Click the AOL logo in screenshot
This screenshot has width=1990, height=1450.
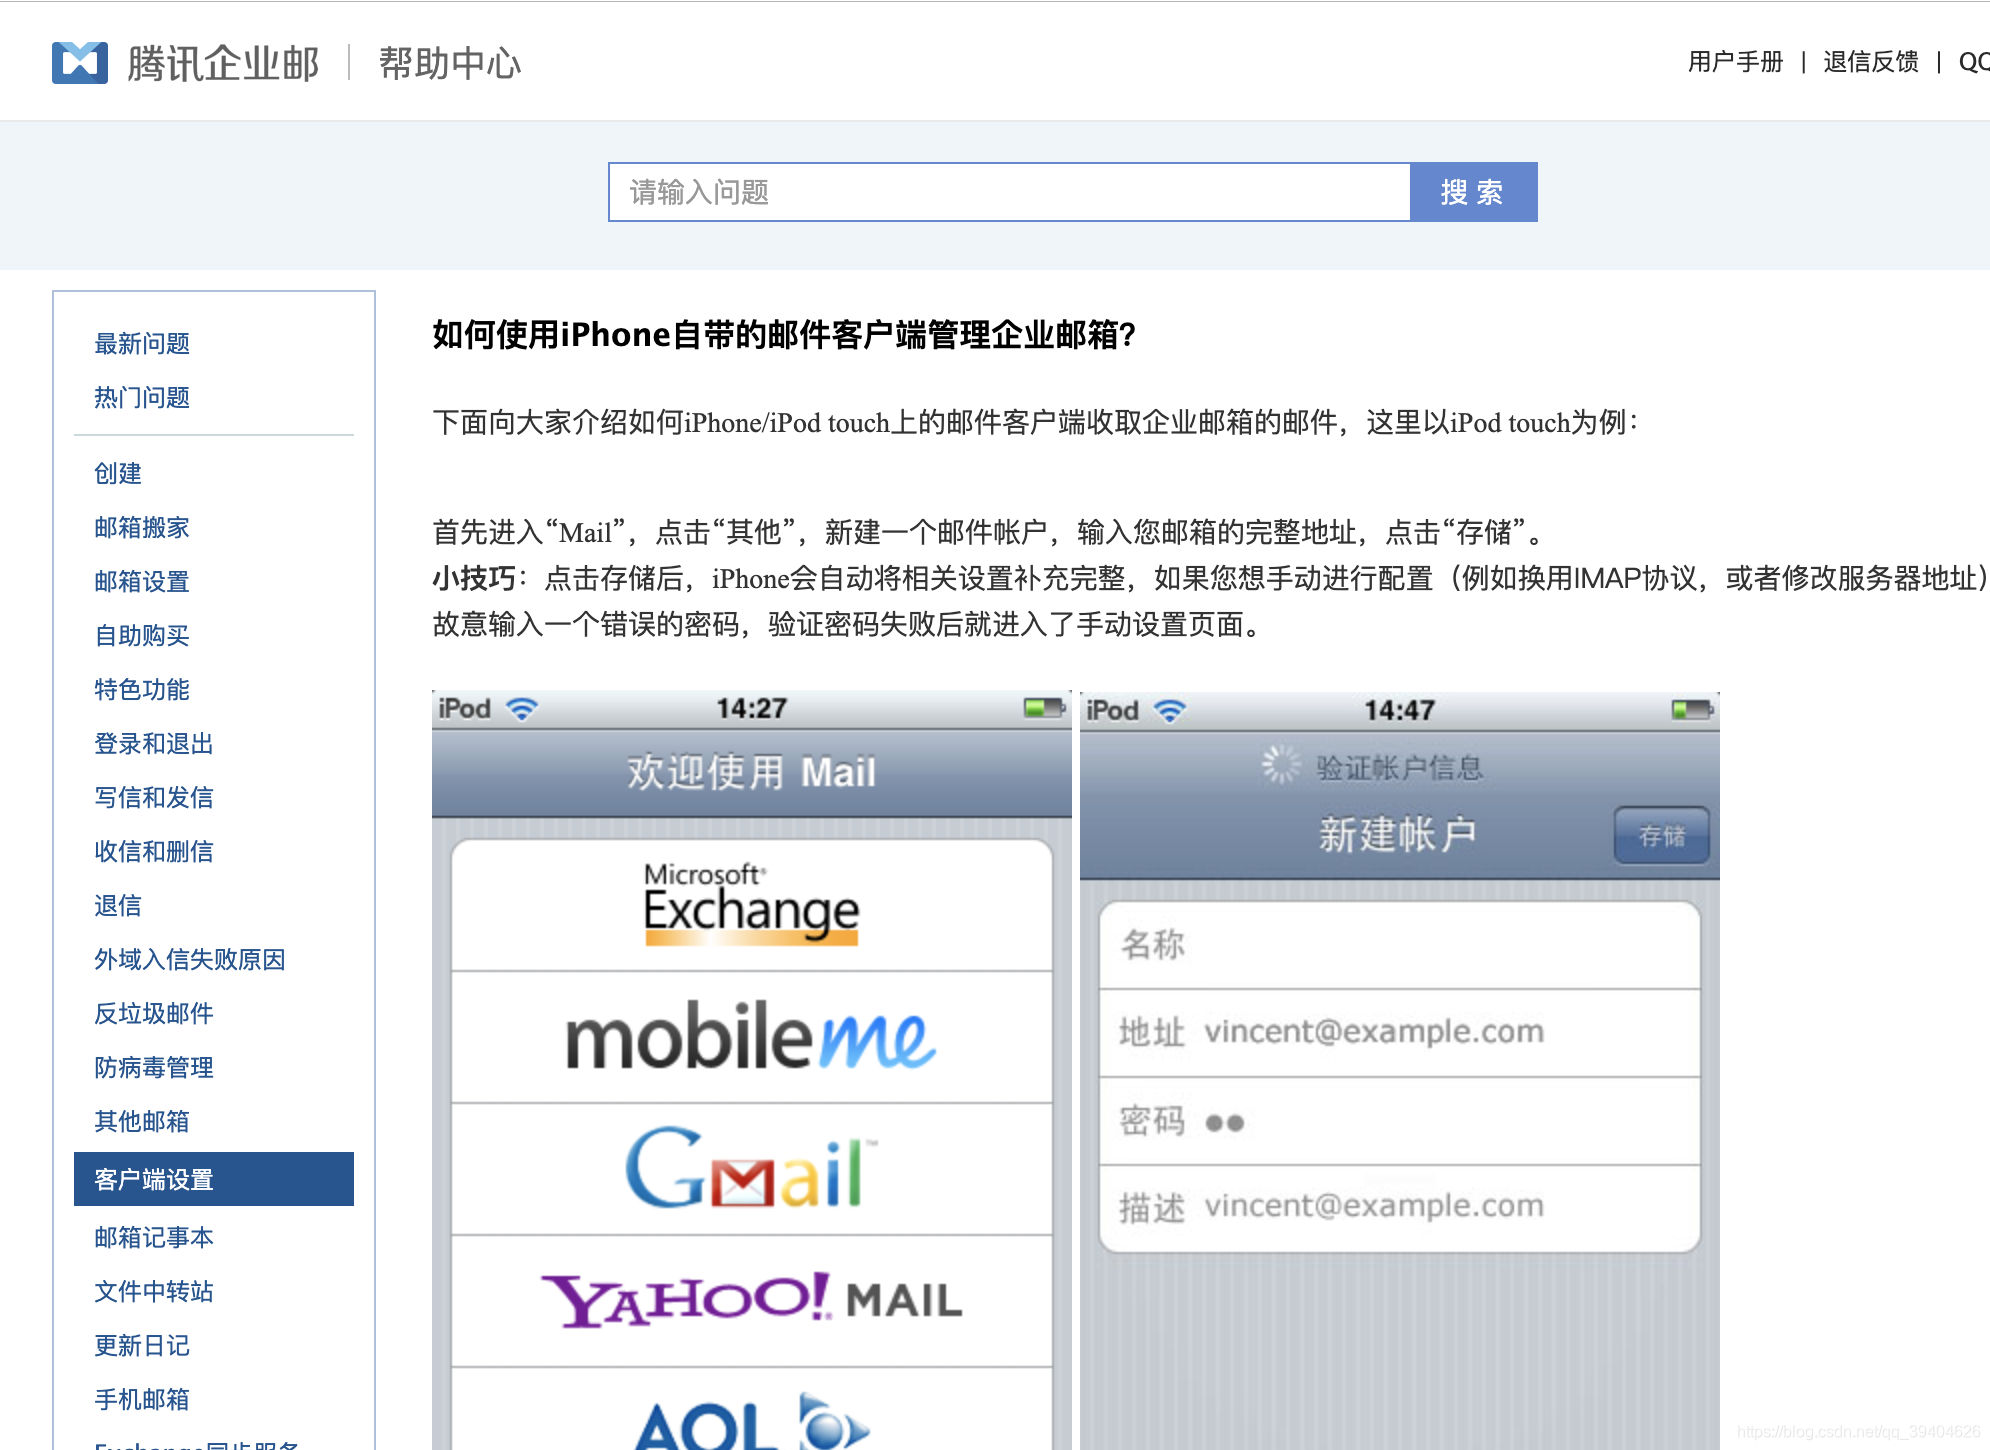[751, 1422]
